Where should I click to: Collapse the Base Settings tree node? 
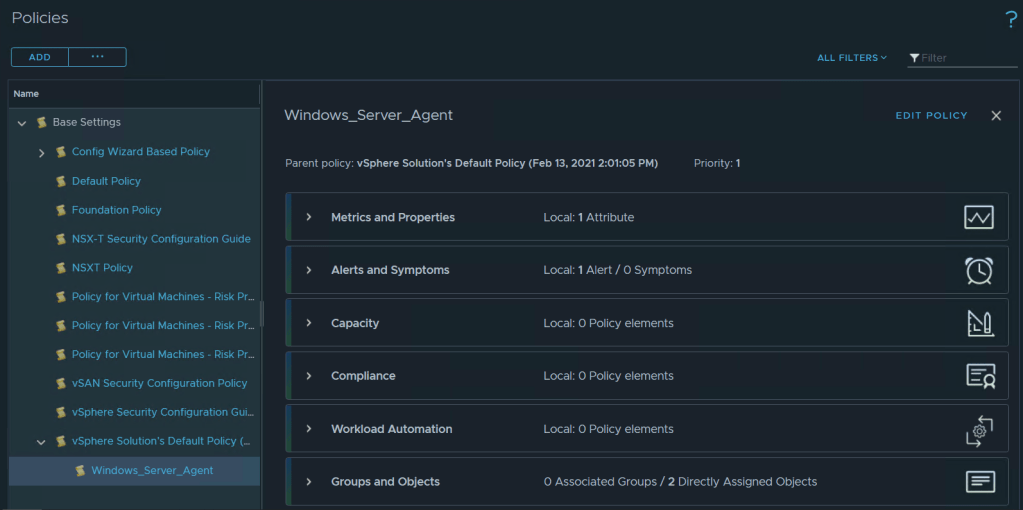point(22,123)
